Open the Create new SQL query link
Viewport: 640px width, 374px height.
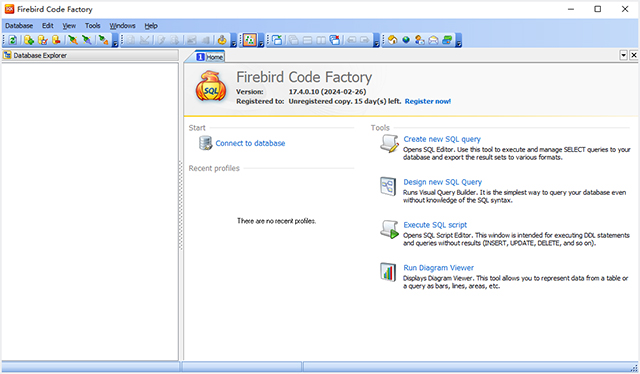[x=442, y=139]
